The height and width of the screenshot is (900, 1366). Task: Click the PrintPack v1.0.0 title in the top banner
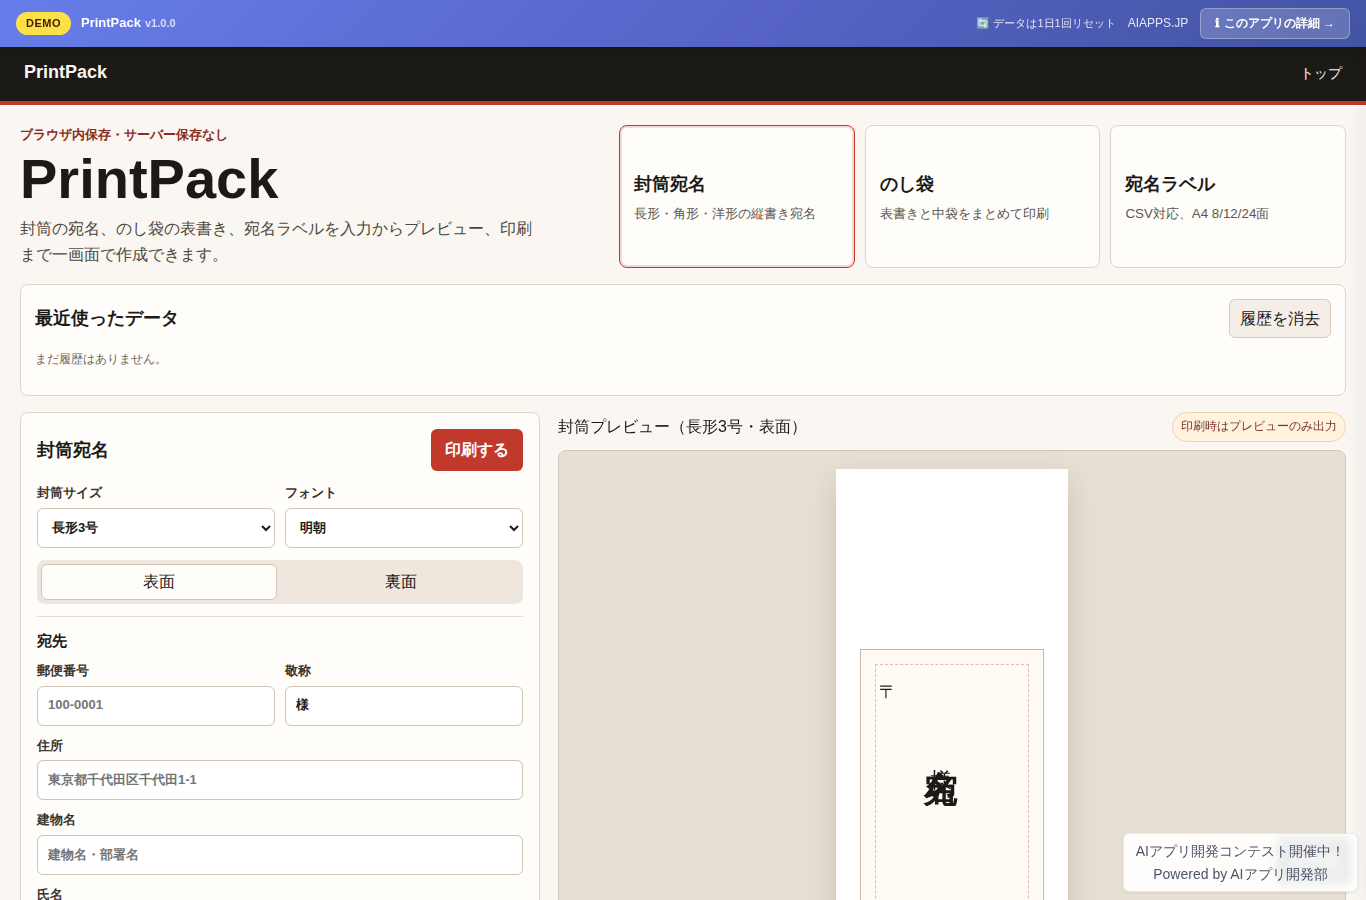click(x=128, y=23)
